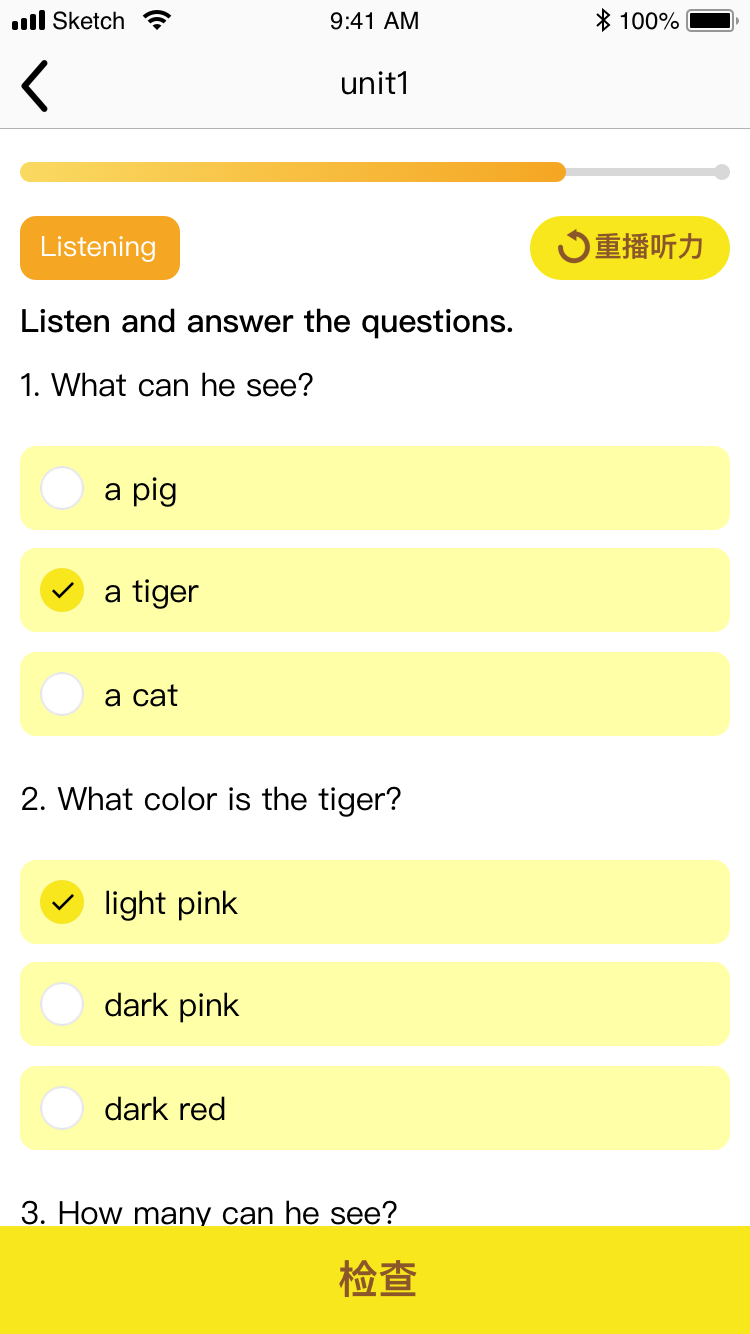This screenshot has height=1334, width=750.
Task: Pick the 'dark red' radio button
Action: click(62, 1108)
